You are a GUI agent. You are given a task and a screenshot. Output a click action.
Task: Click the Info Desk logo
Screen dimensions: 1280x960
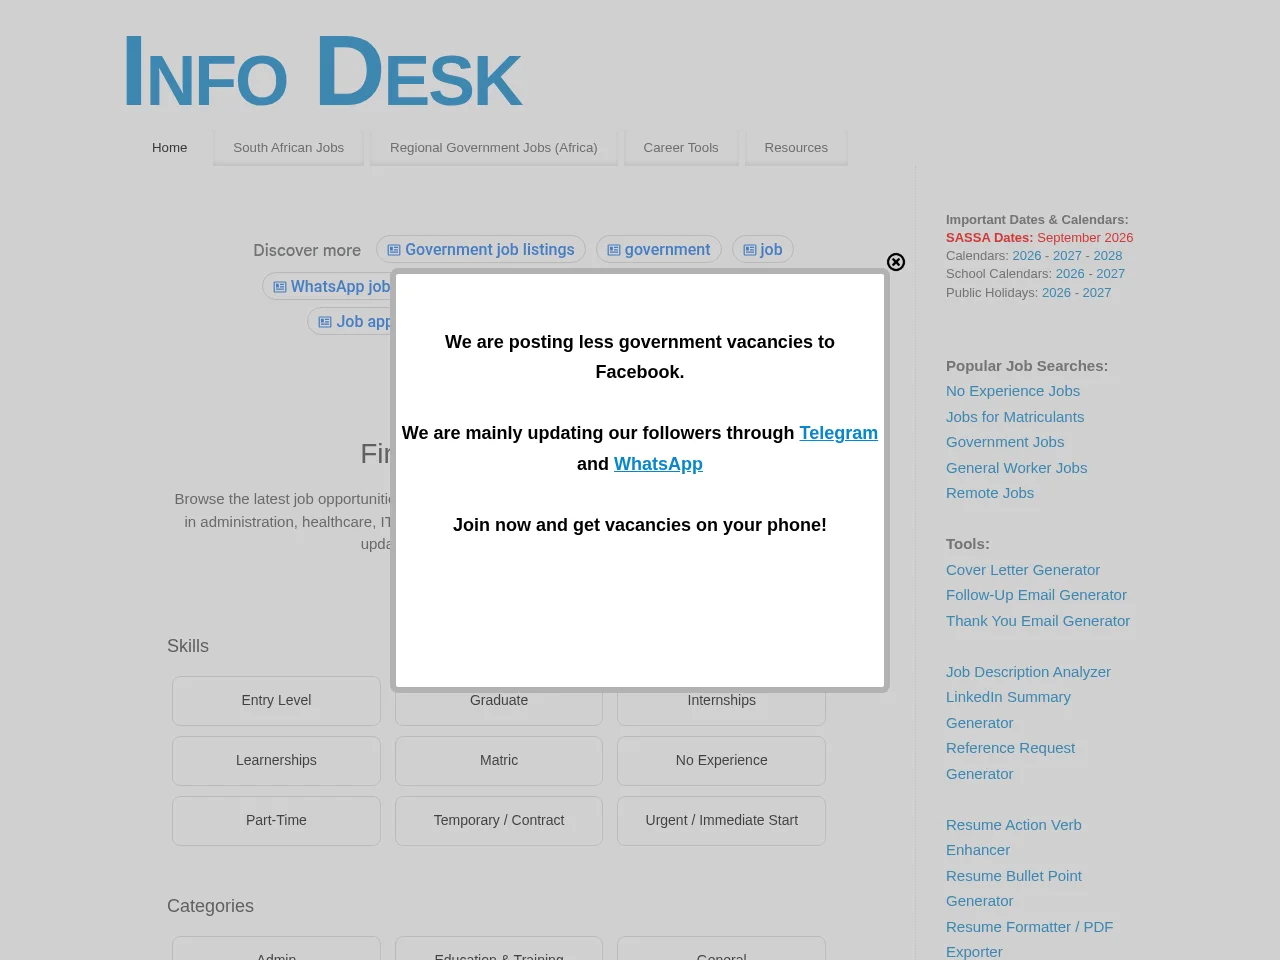click(322, 71)
